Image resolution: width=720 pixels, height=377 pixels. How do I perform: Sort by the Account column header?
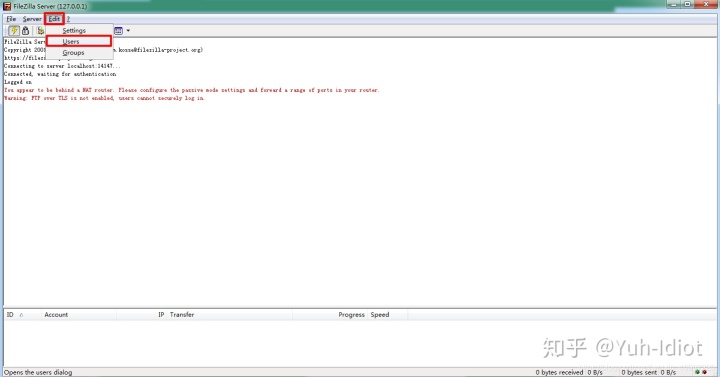point(79,315)
